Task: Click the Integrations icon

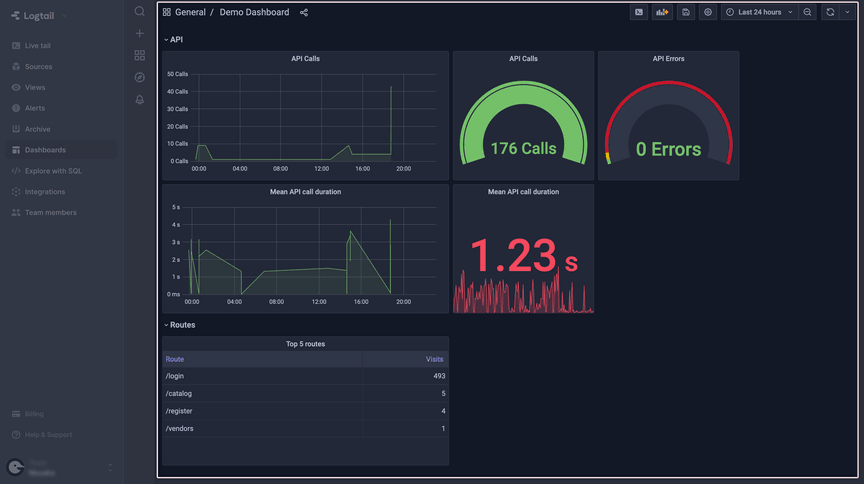Action: [16, 192]
